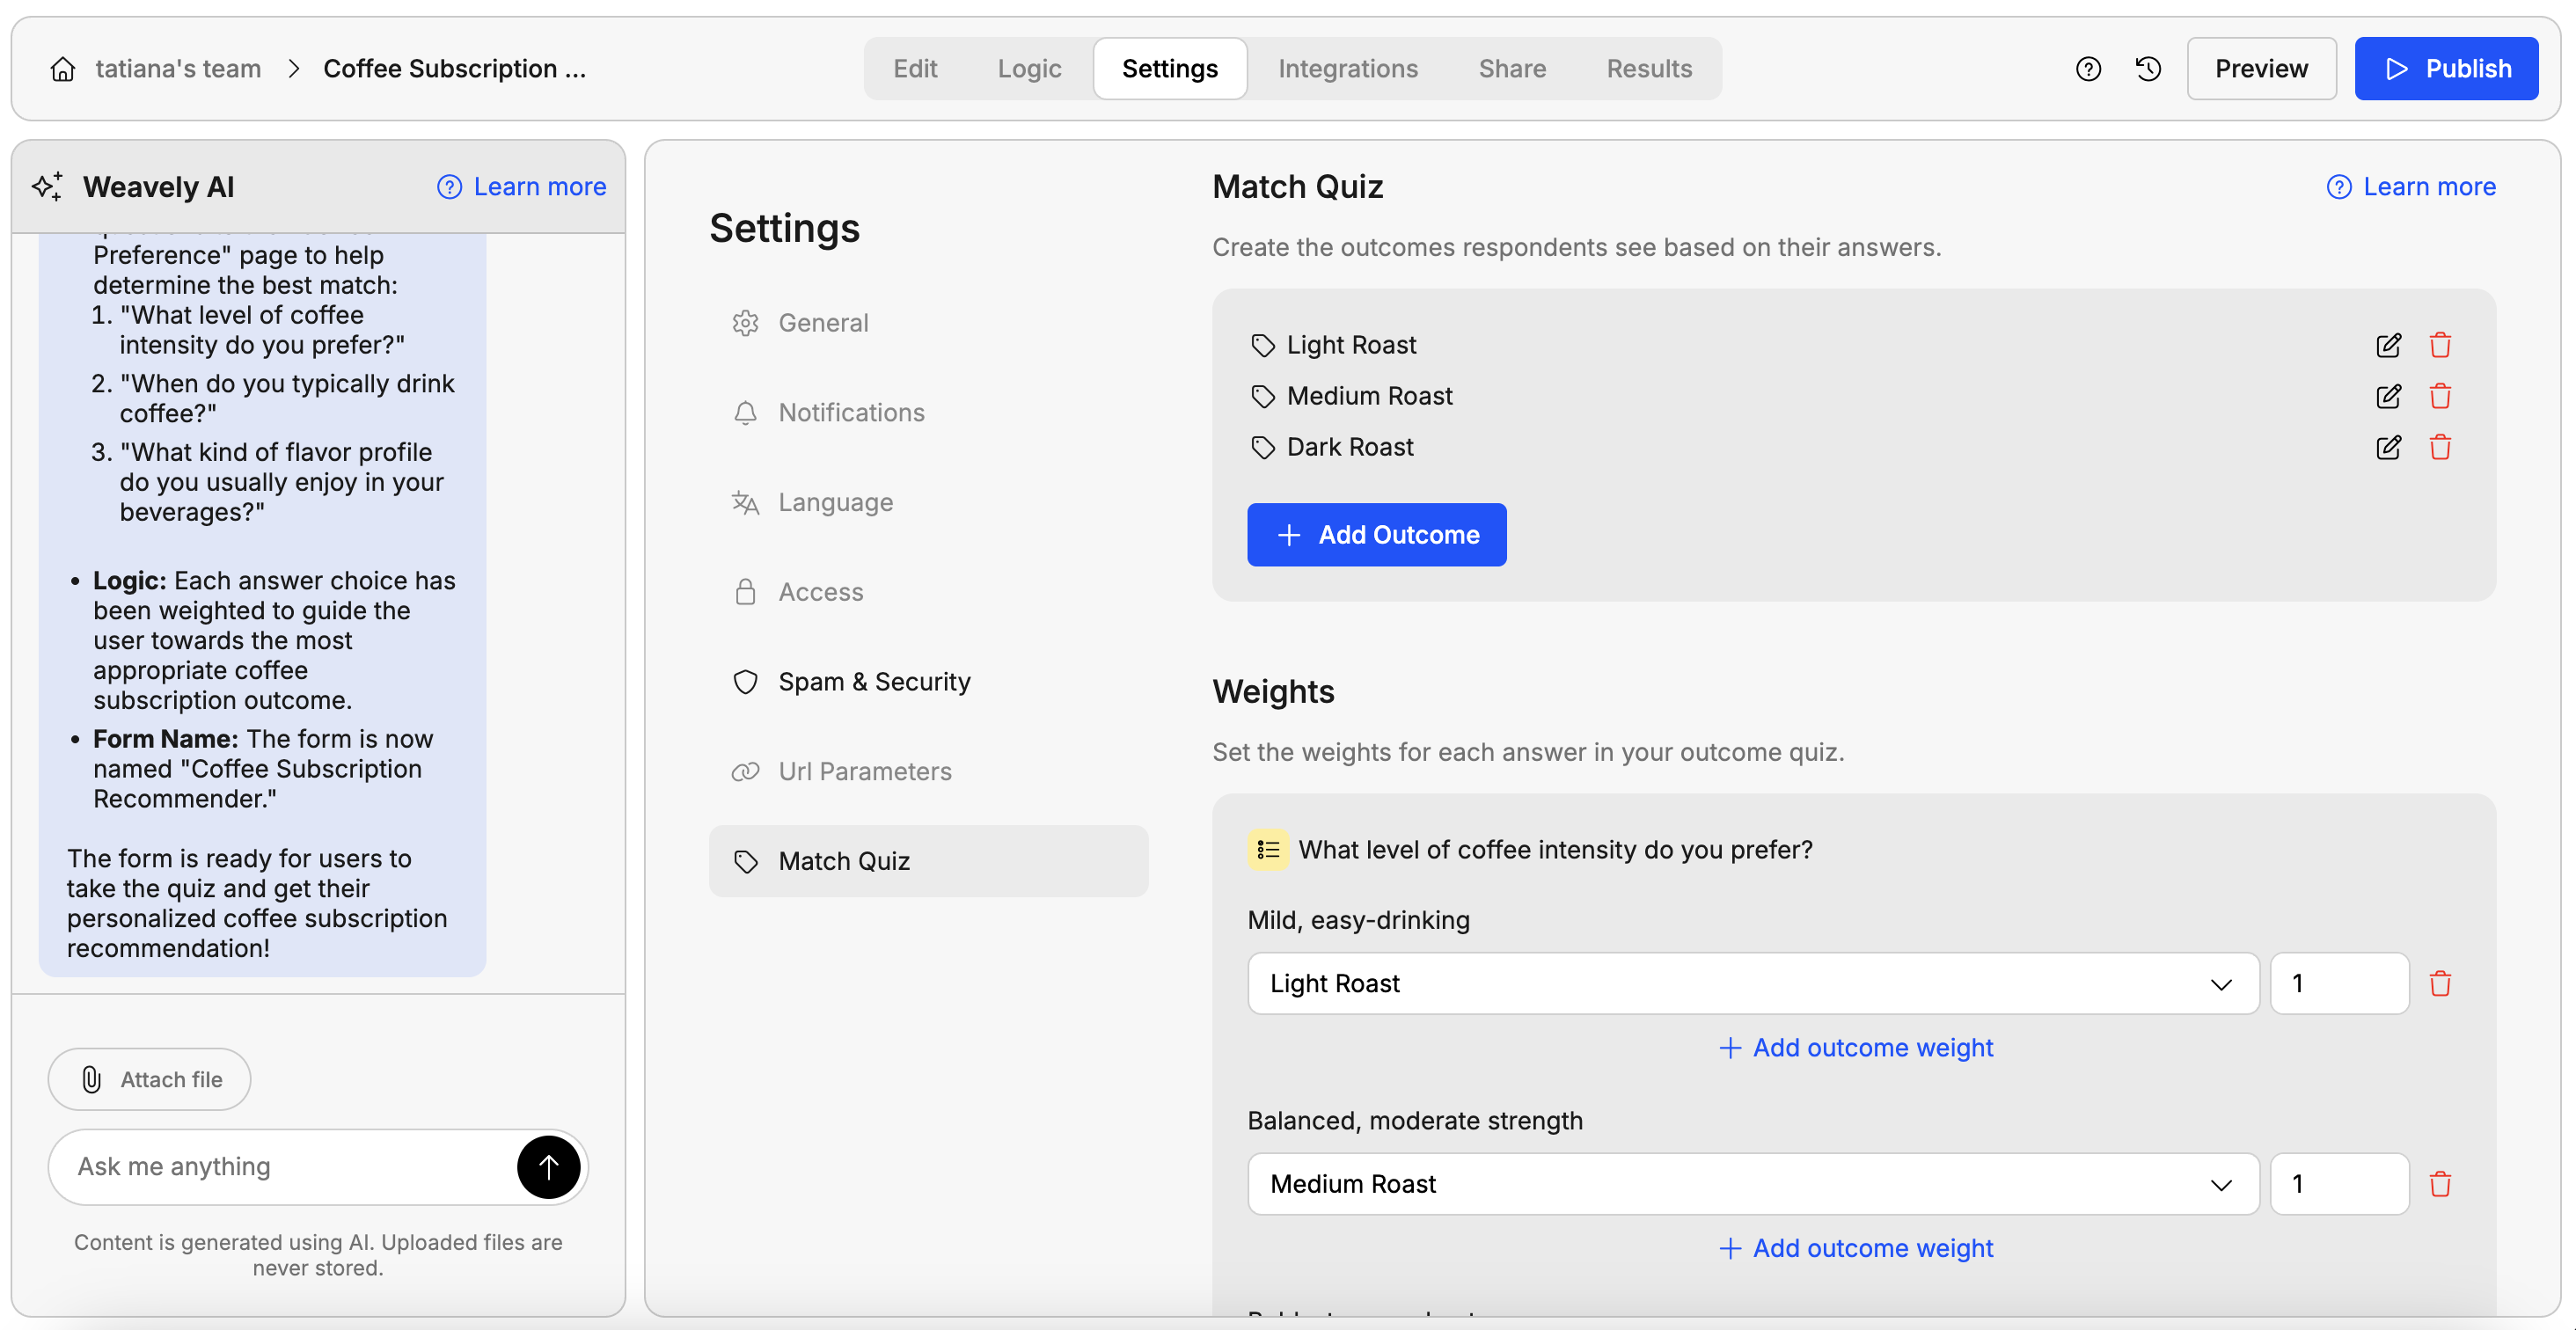Viewport: 2576px width, 1330px height.
Task: Remove Medium Roast weight for Balanced answer
Action: (2440, 1184)
